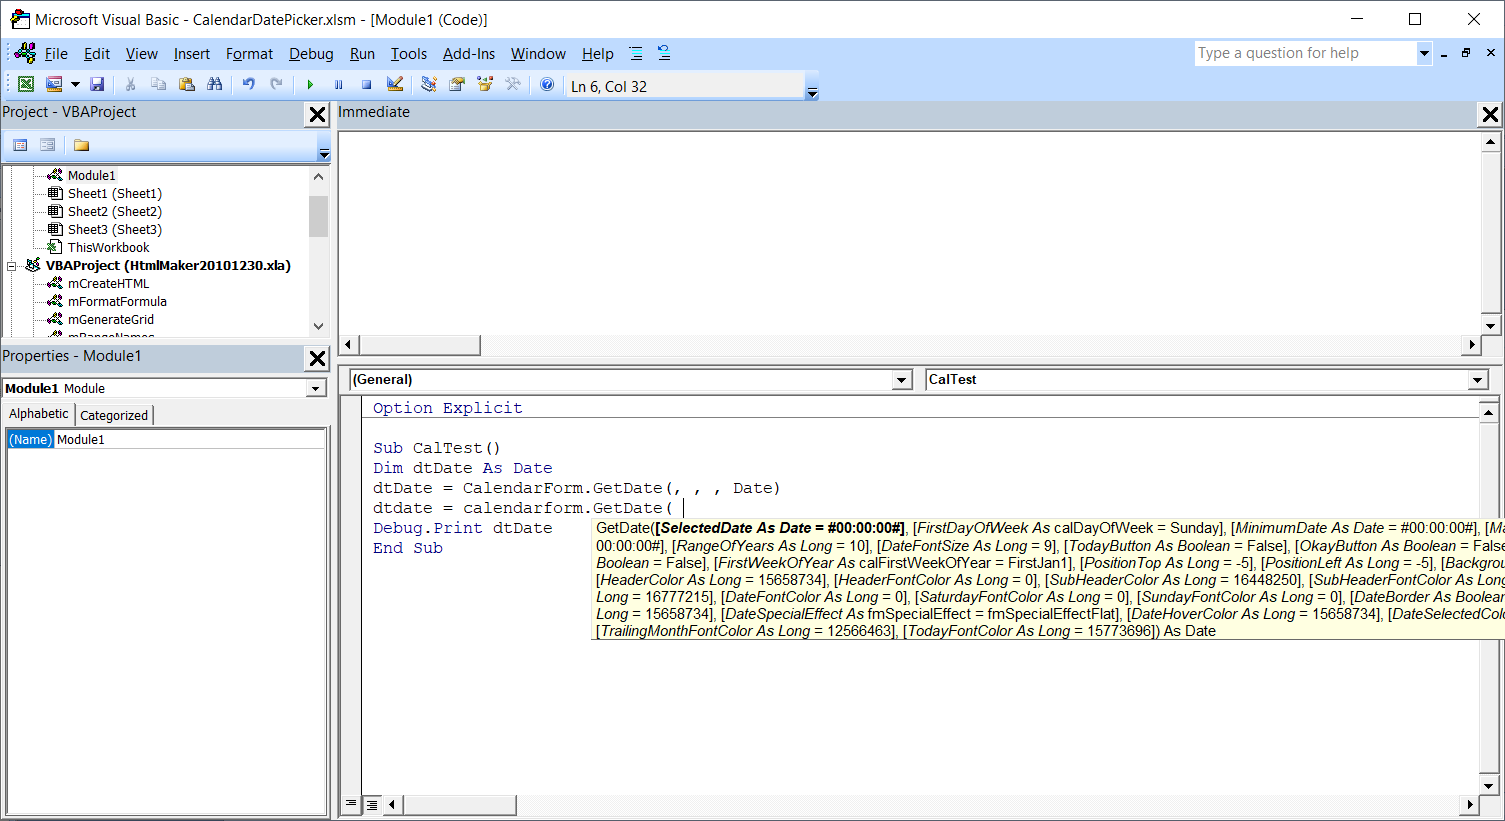This screenshot has height=821, width=1505.
Task: Close the Properties - Module1 panel
Action: [x=317, y=358]
